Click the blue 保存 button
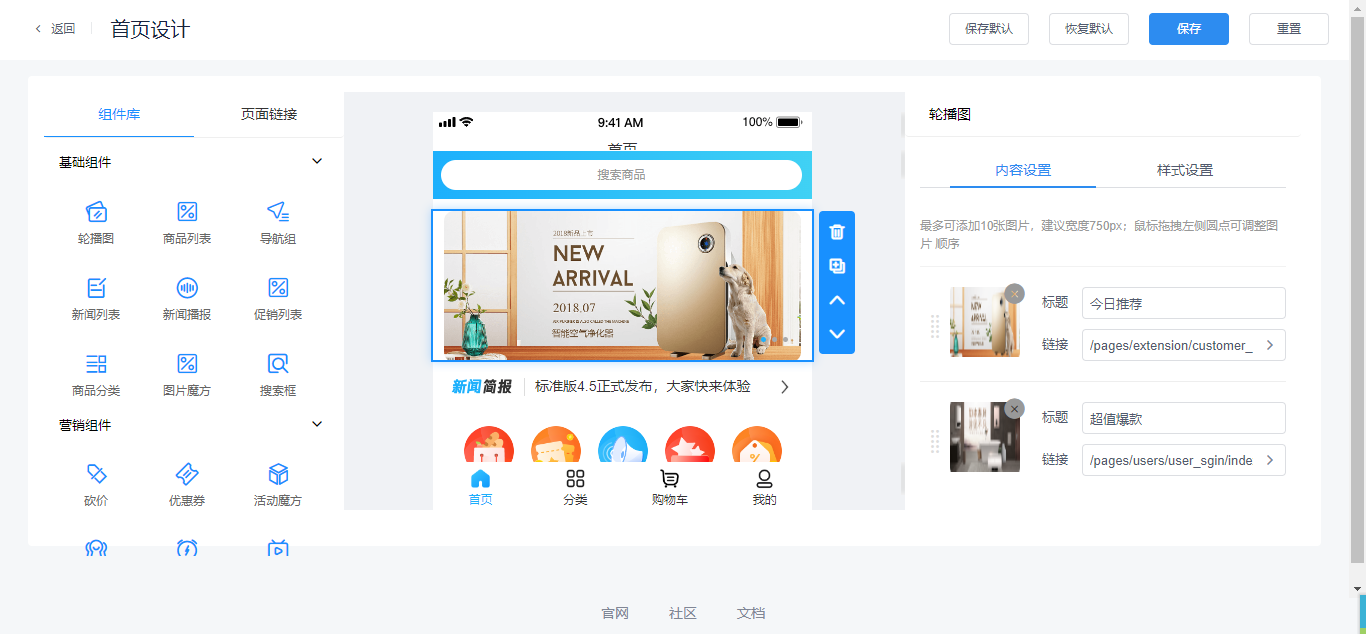Viewport: 1366px width, 634px height. click(1188, 29)
